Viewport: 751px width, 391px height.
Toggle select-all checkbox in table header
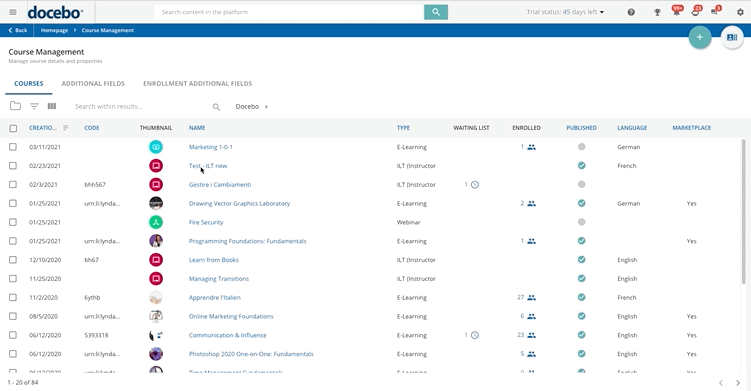coord(13,128)
